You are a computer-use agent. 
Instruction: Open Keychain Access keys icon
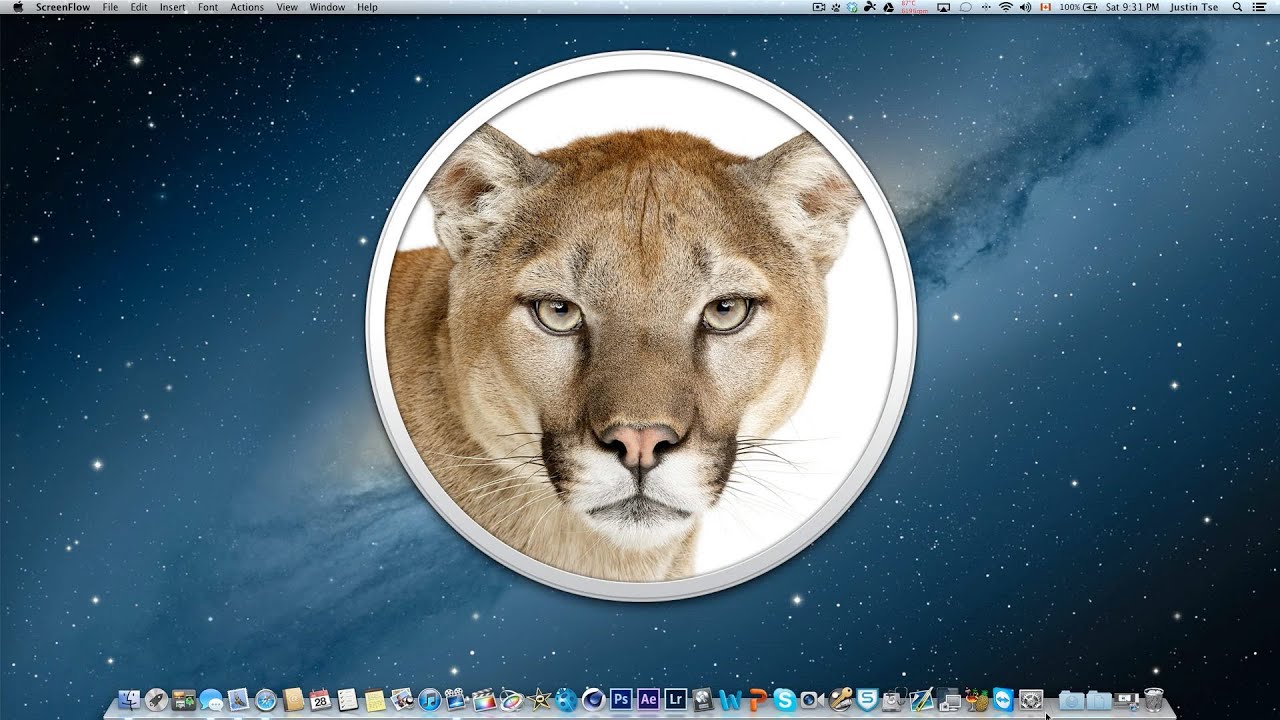pos(840,699)
